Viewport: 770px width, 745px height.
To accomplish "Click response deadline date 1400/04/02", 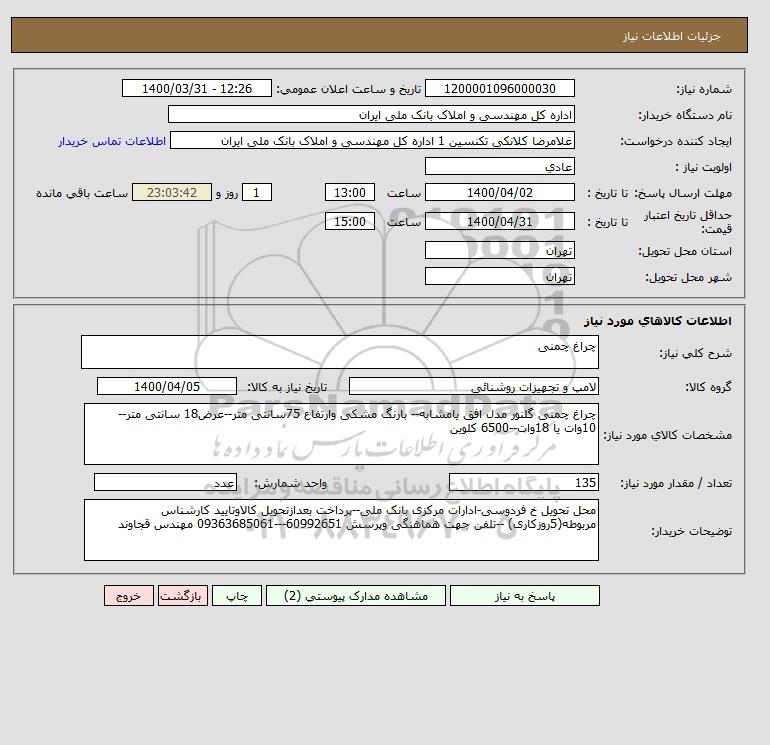I will (499, 193).
